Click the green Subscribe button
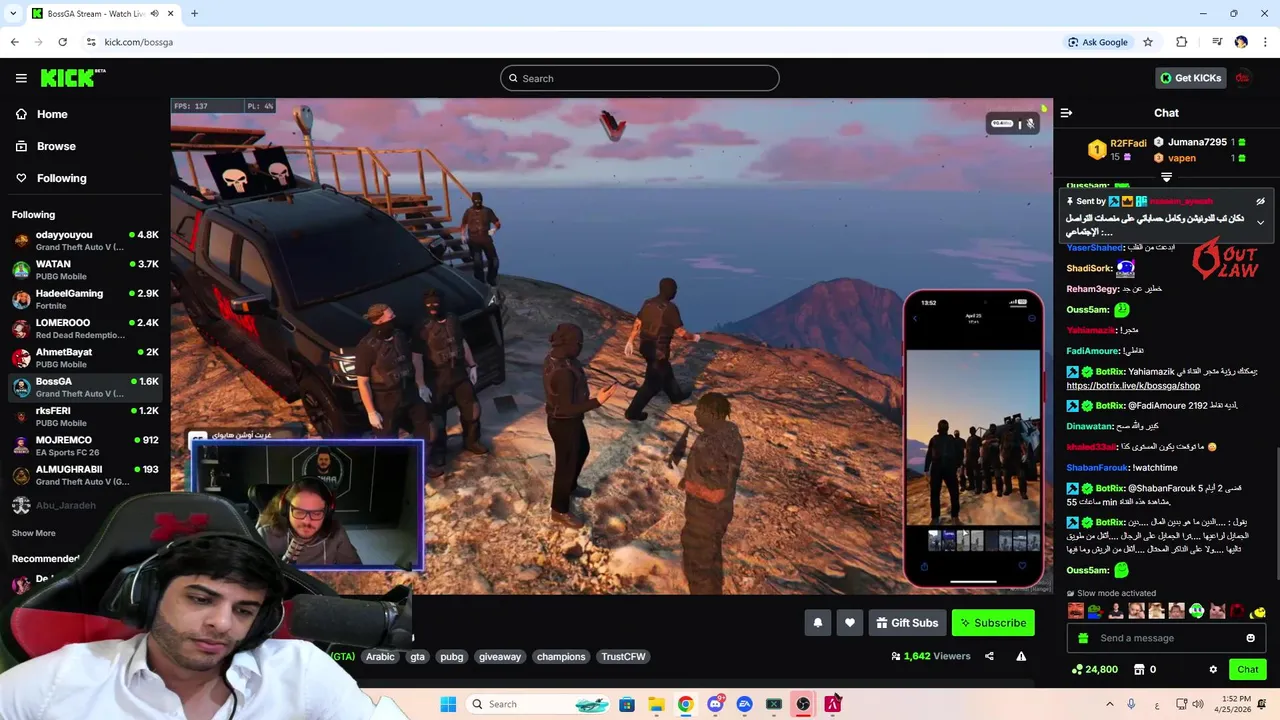The width and height of the screenshot is (1280, 720). coord(993,623)
